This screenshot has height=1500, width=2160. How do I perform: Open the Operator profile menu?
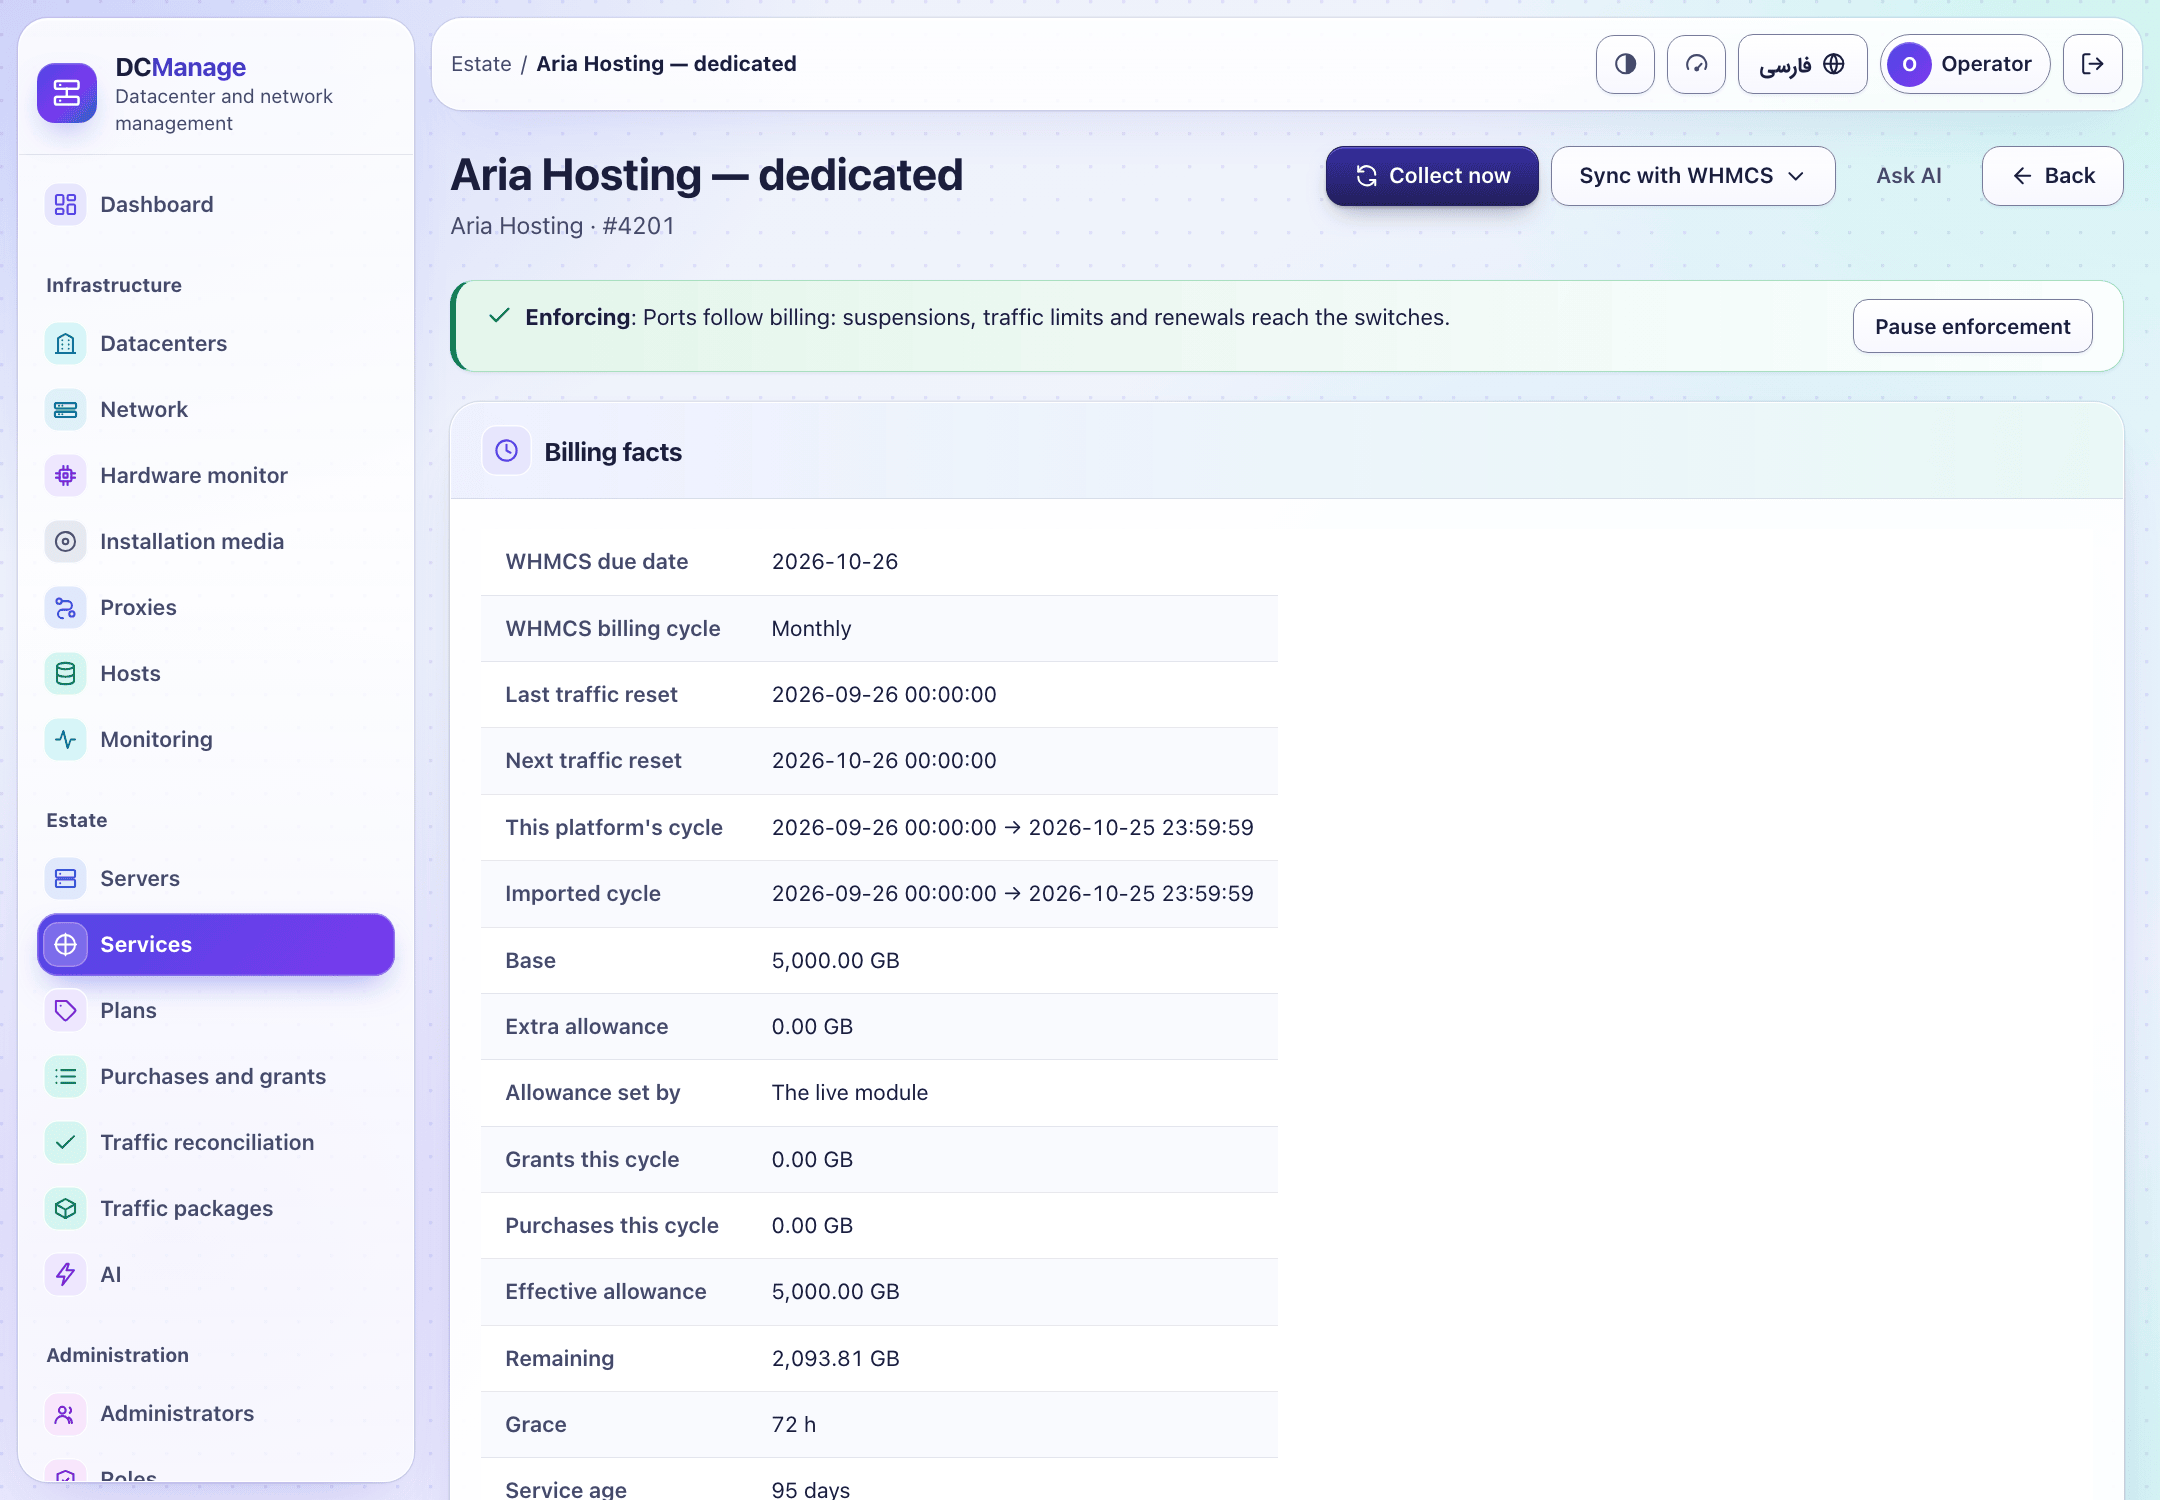coord(1965,64)
